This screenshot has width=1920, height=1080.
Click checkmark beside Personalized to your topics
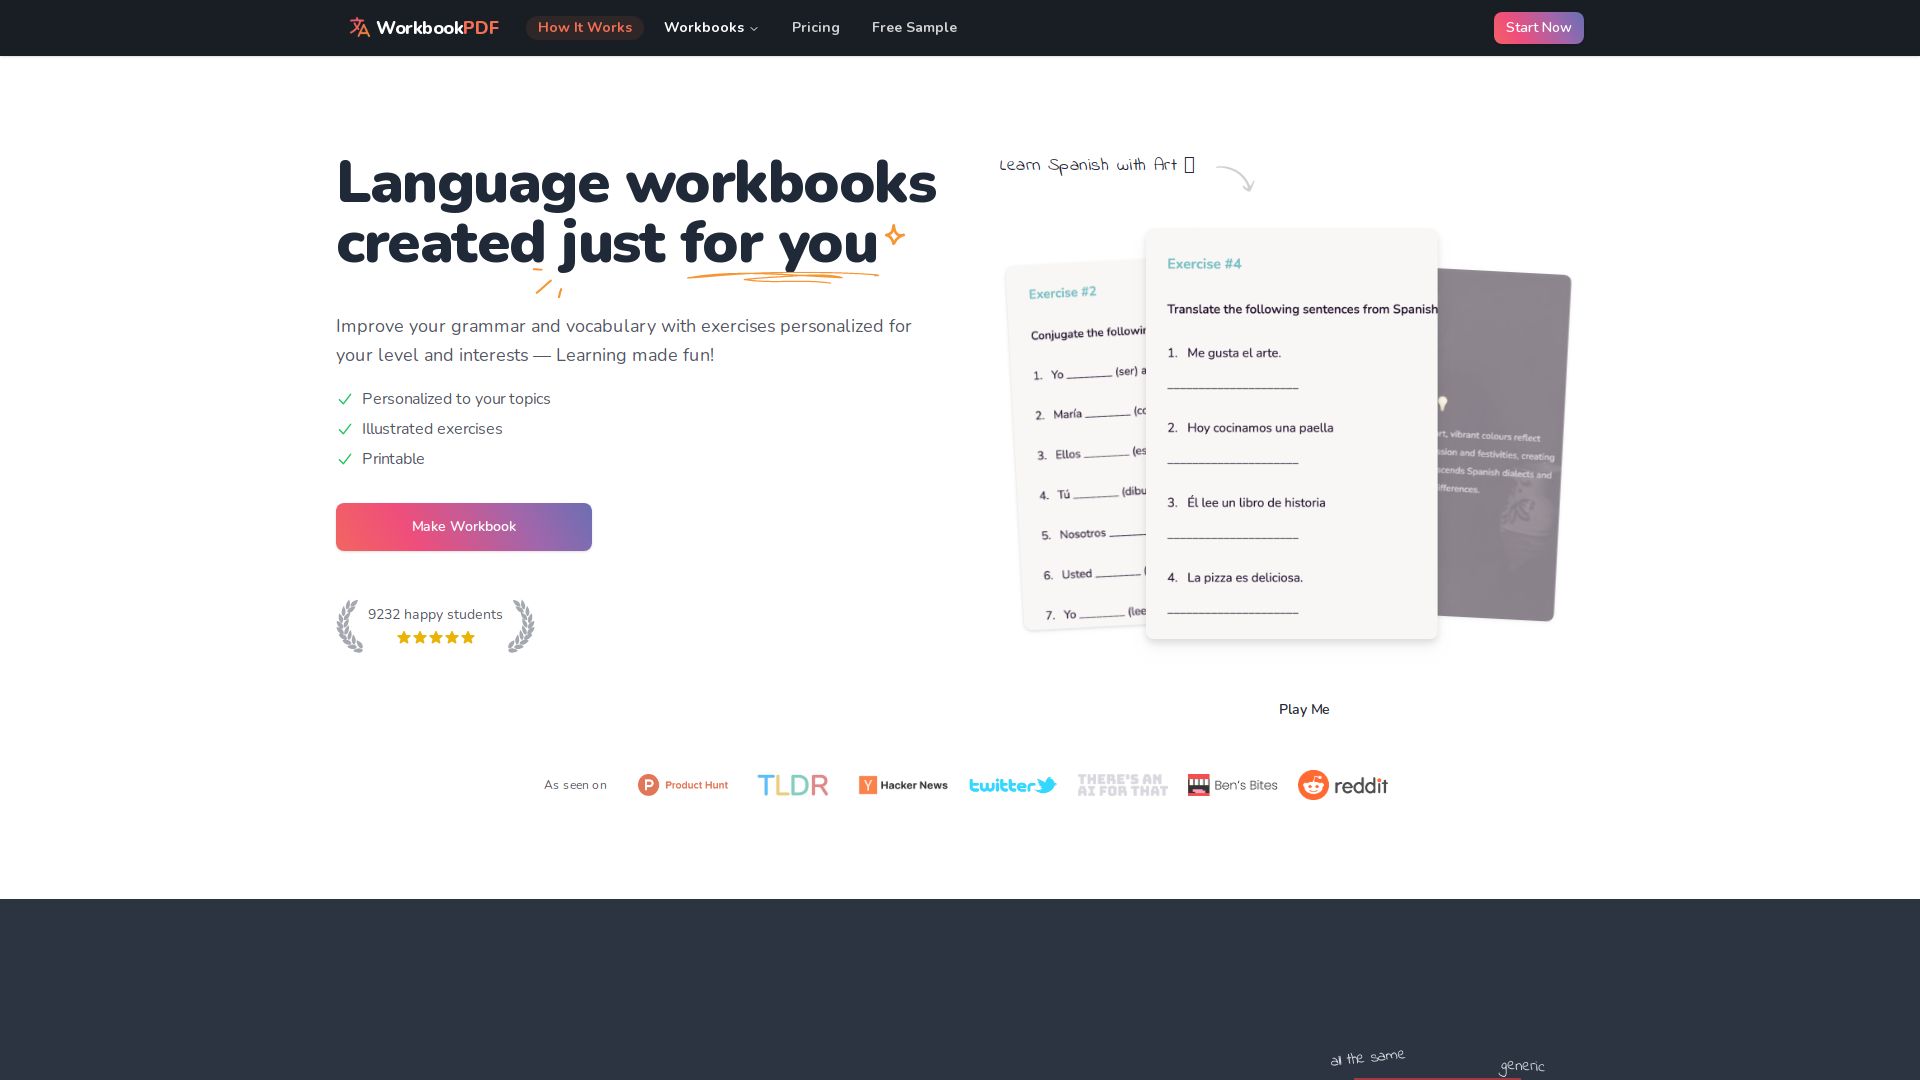click(345, 399)
